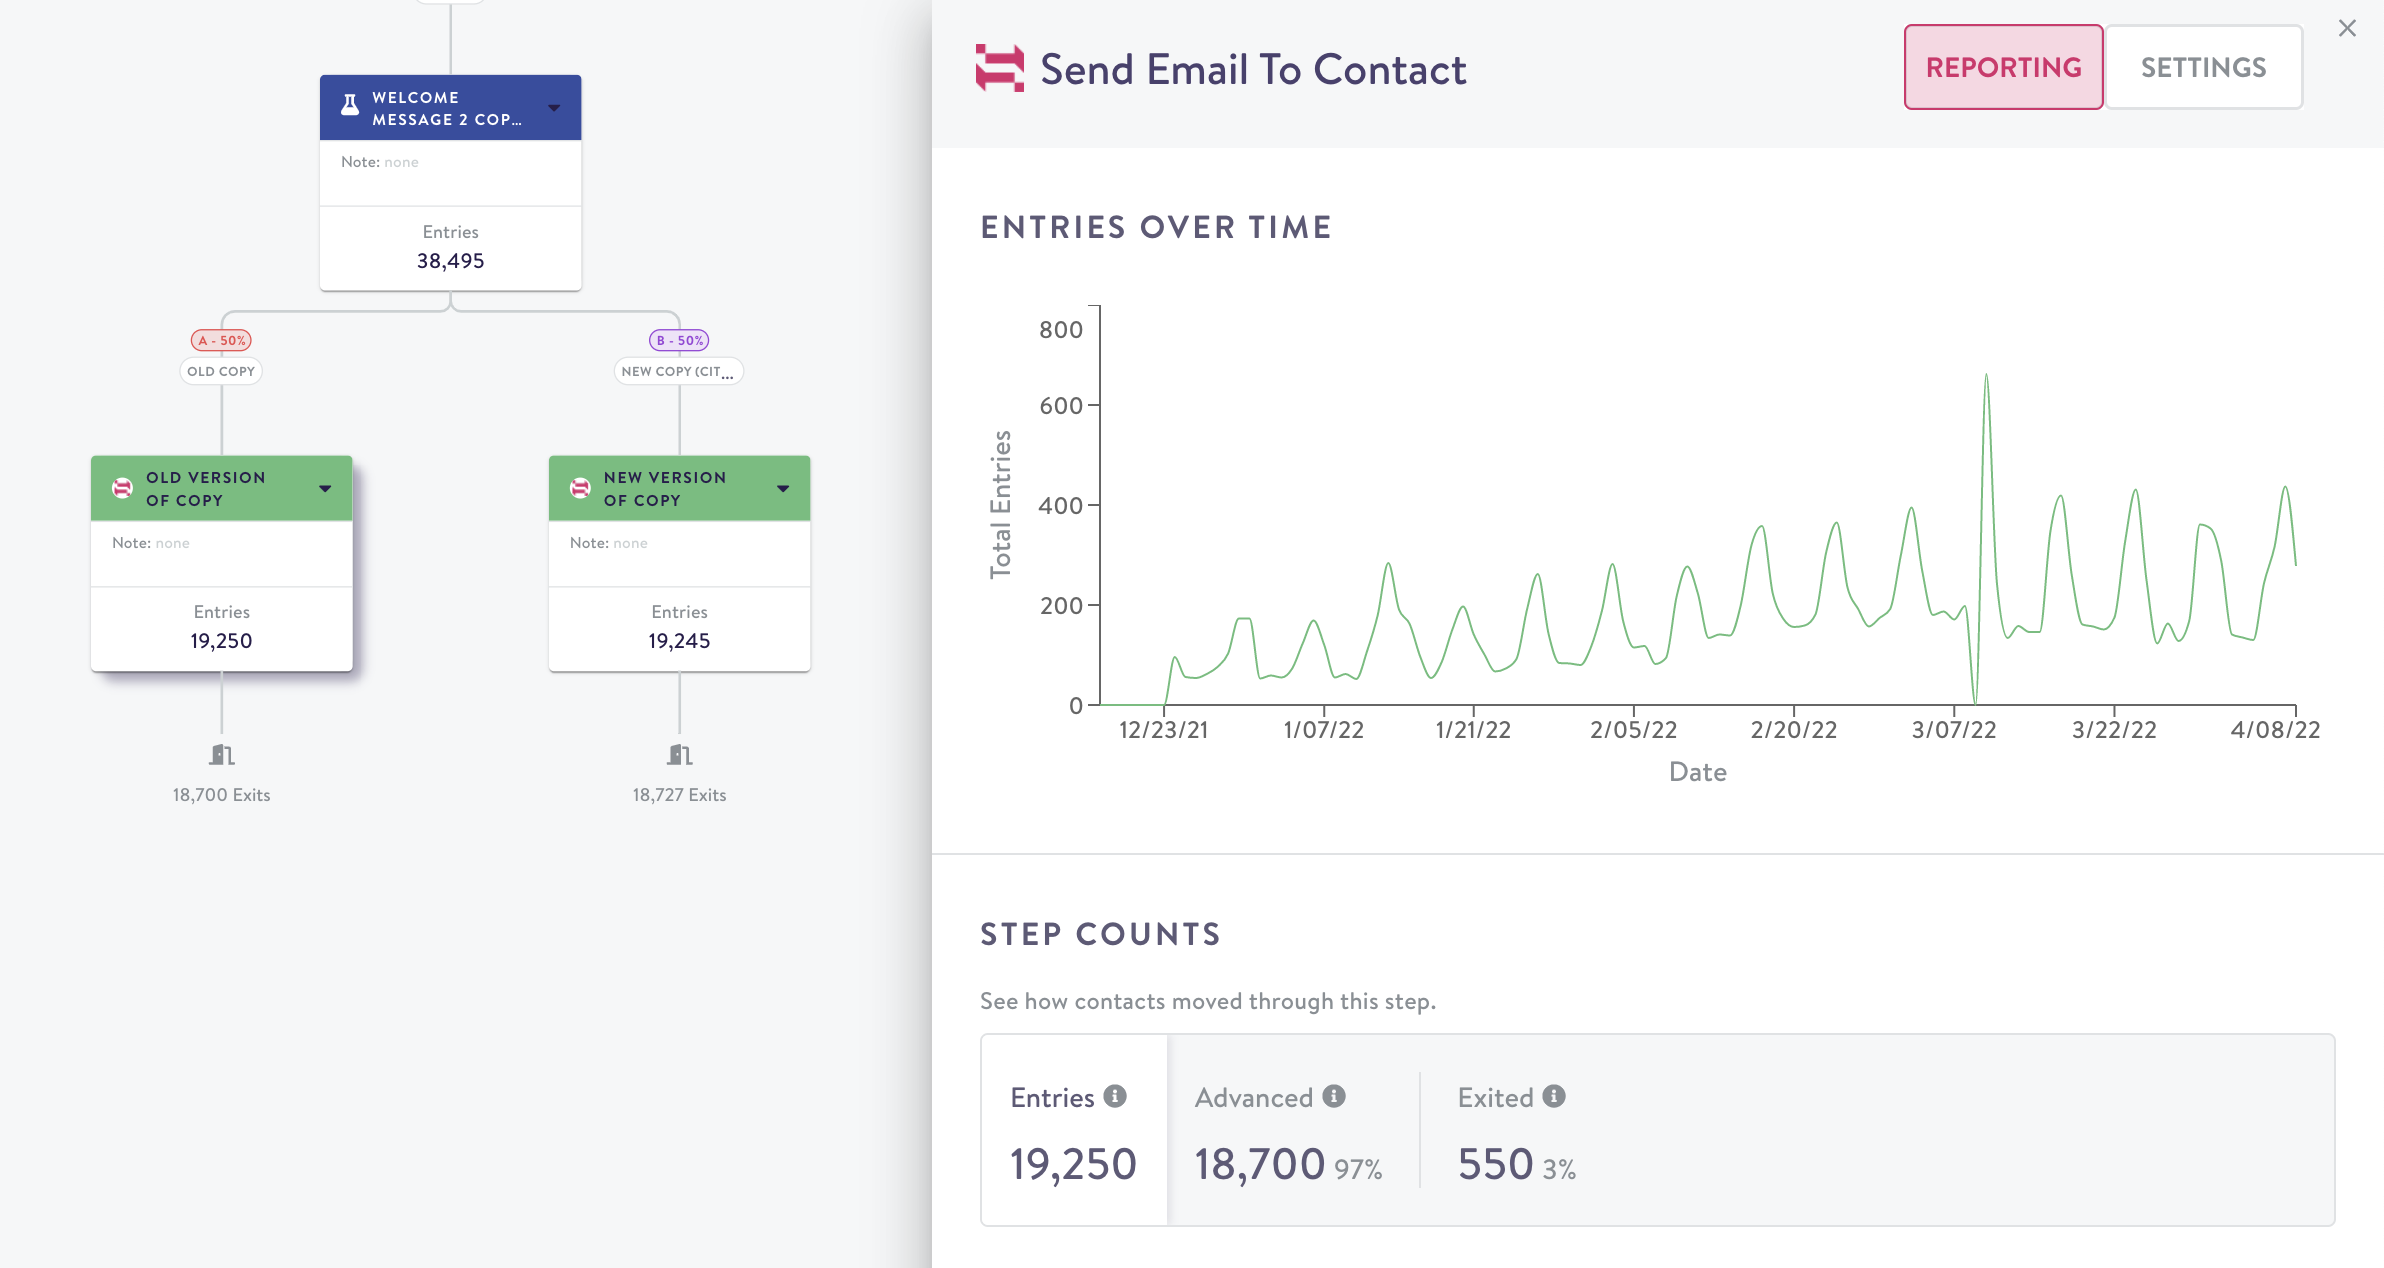Open the New Version of Copy dropdown arrow
The image size is (2384, 1268).
[783, 489]
